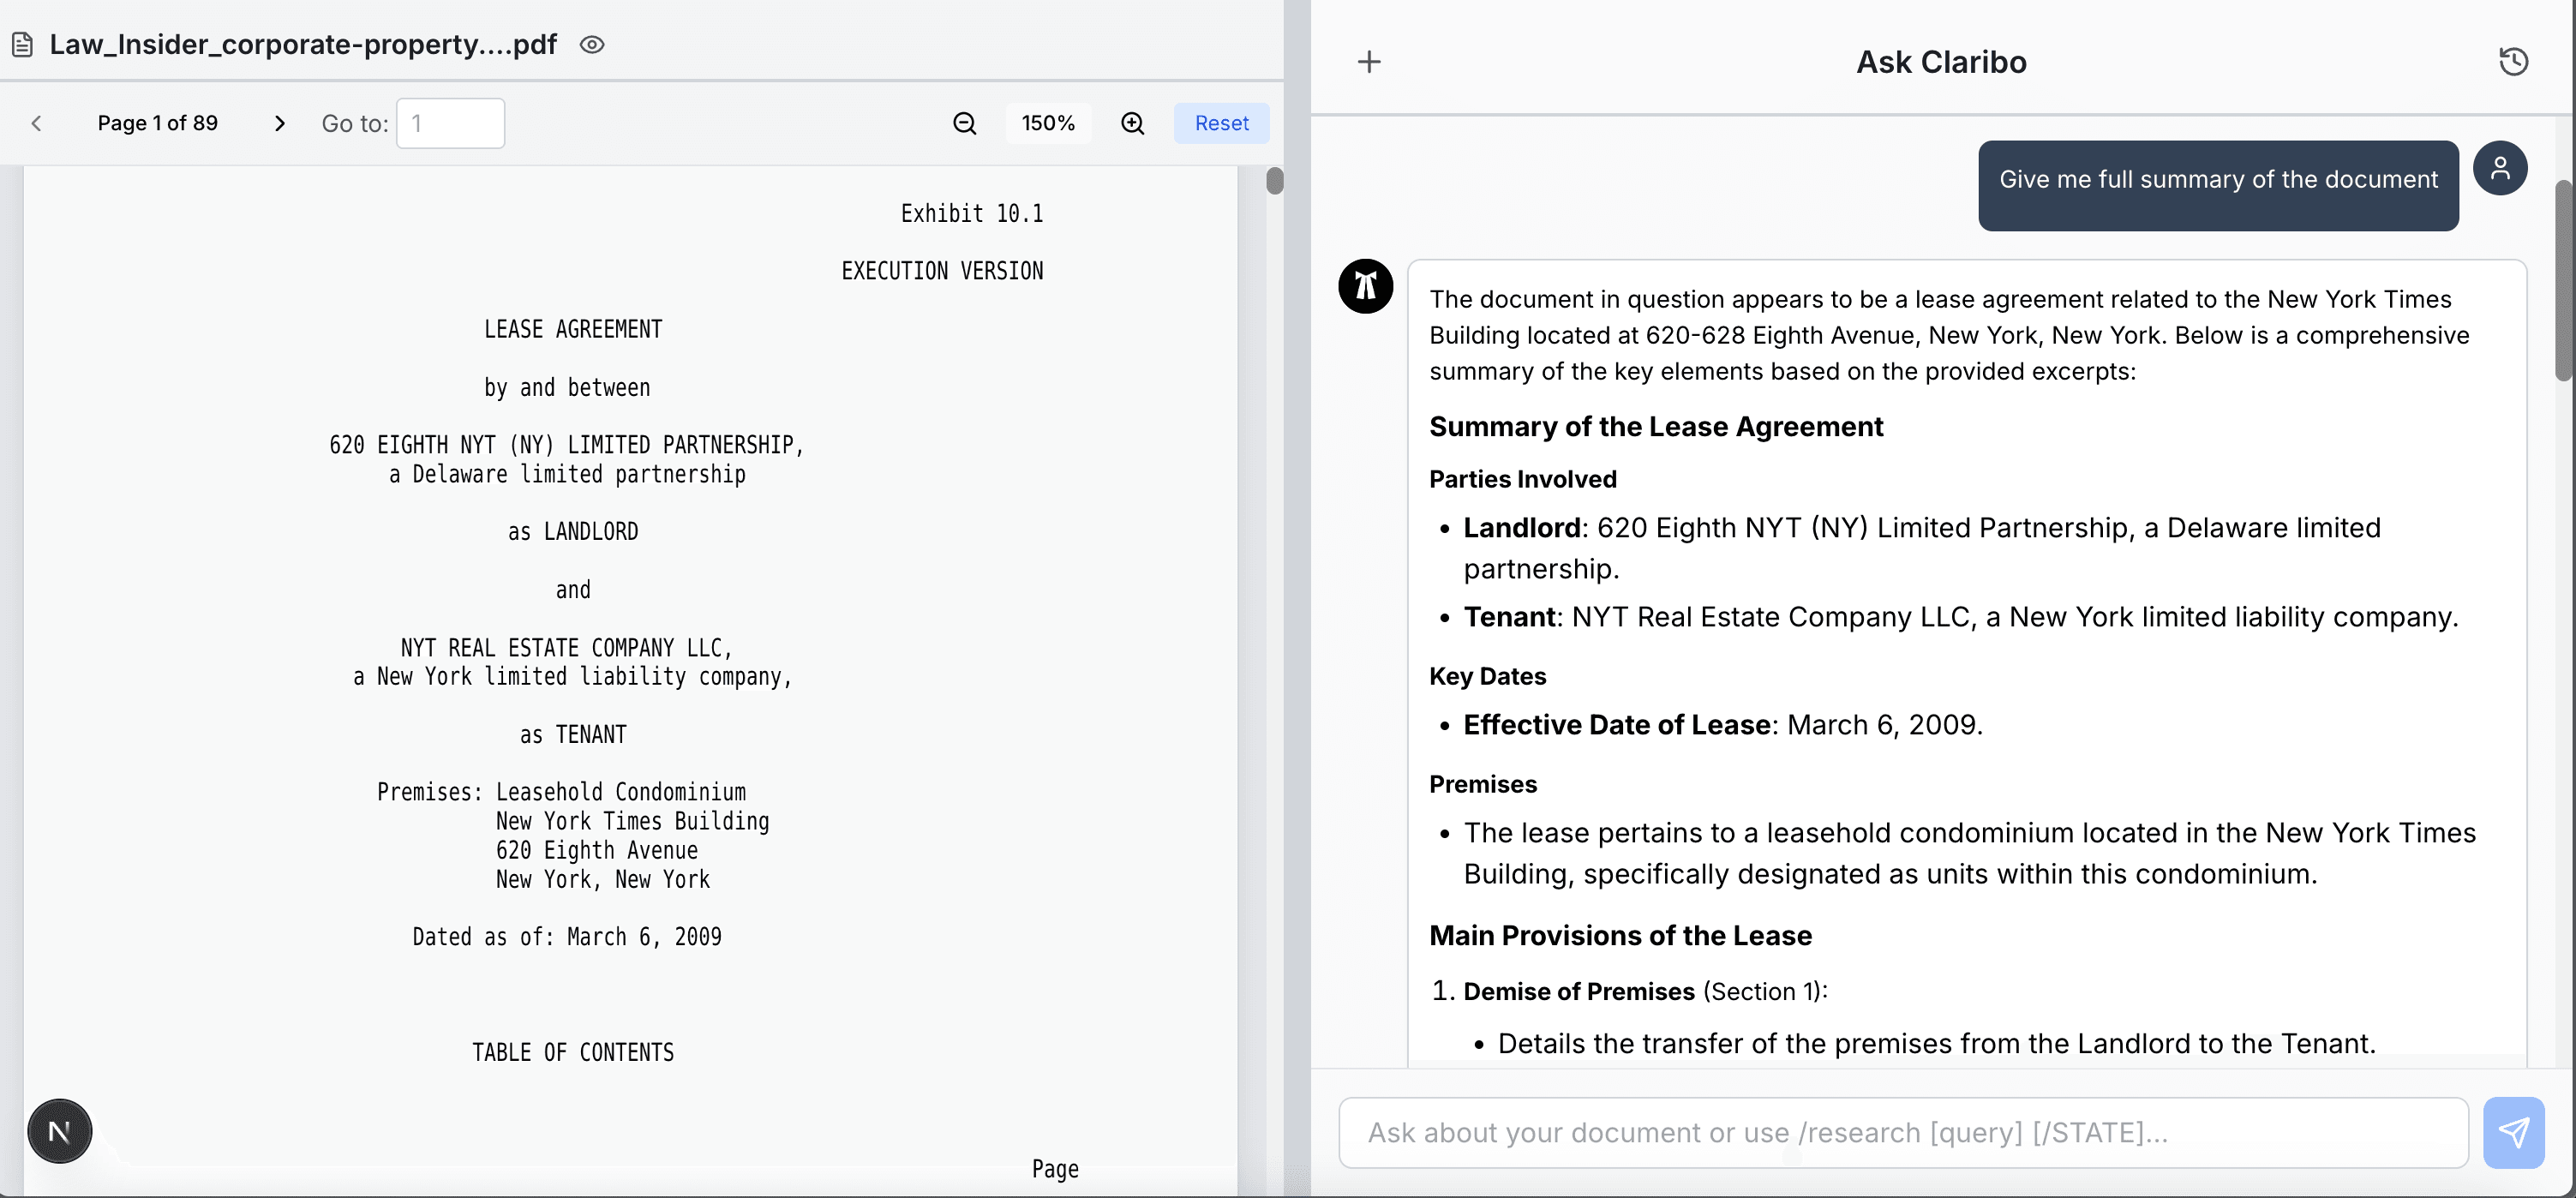This screenshot has width=2576, height=1198.
Task: Click the 'LEASE AGREEMENT' title in the PDF
Action: click(573, 330)
